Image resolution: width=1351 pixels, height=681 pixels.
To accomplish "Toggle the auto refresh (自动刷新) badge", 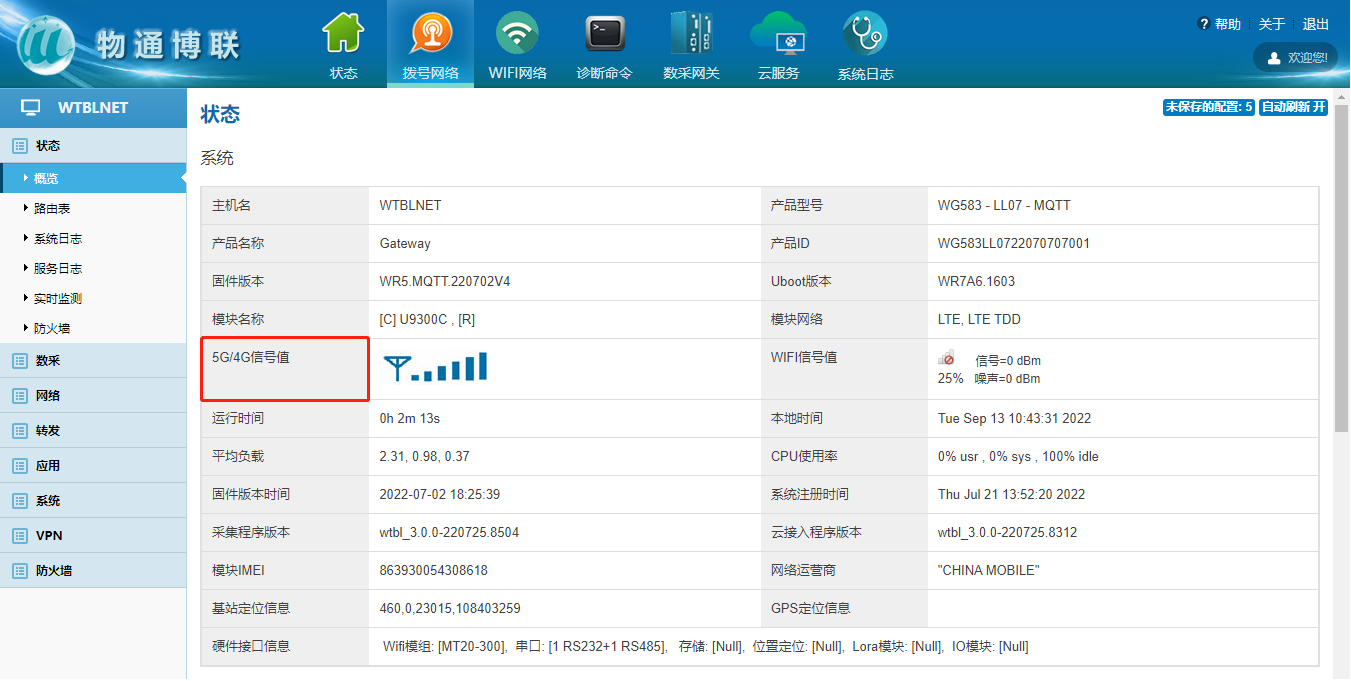I will (x=1293, y=107).
